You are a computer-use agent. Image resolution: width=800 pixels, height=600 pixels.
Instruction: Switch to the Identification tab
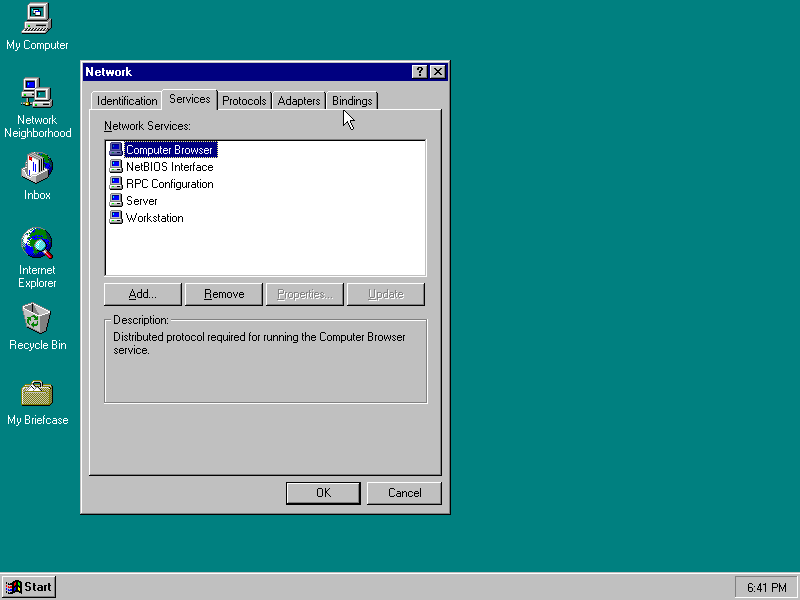point(127,101)
